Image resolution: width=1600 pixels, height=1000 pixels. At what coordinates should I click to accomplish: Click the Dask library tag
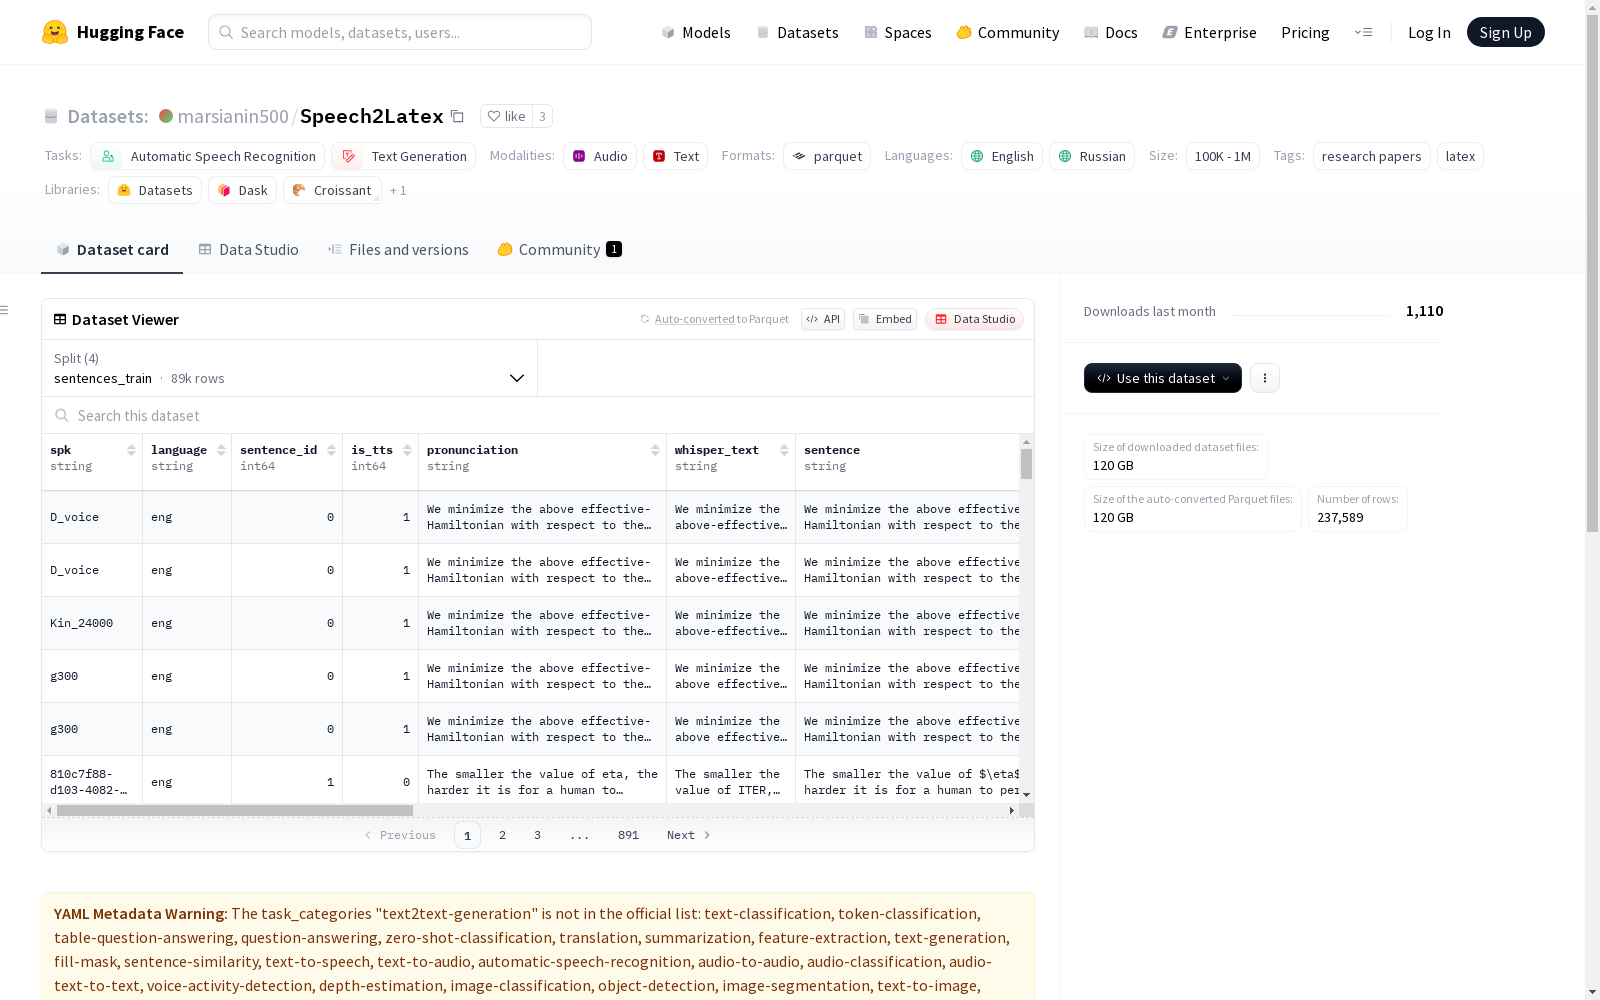pyautogui.click(x=243, y=190)
